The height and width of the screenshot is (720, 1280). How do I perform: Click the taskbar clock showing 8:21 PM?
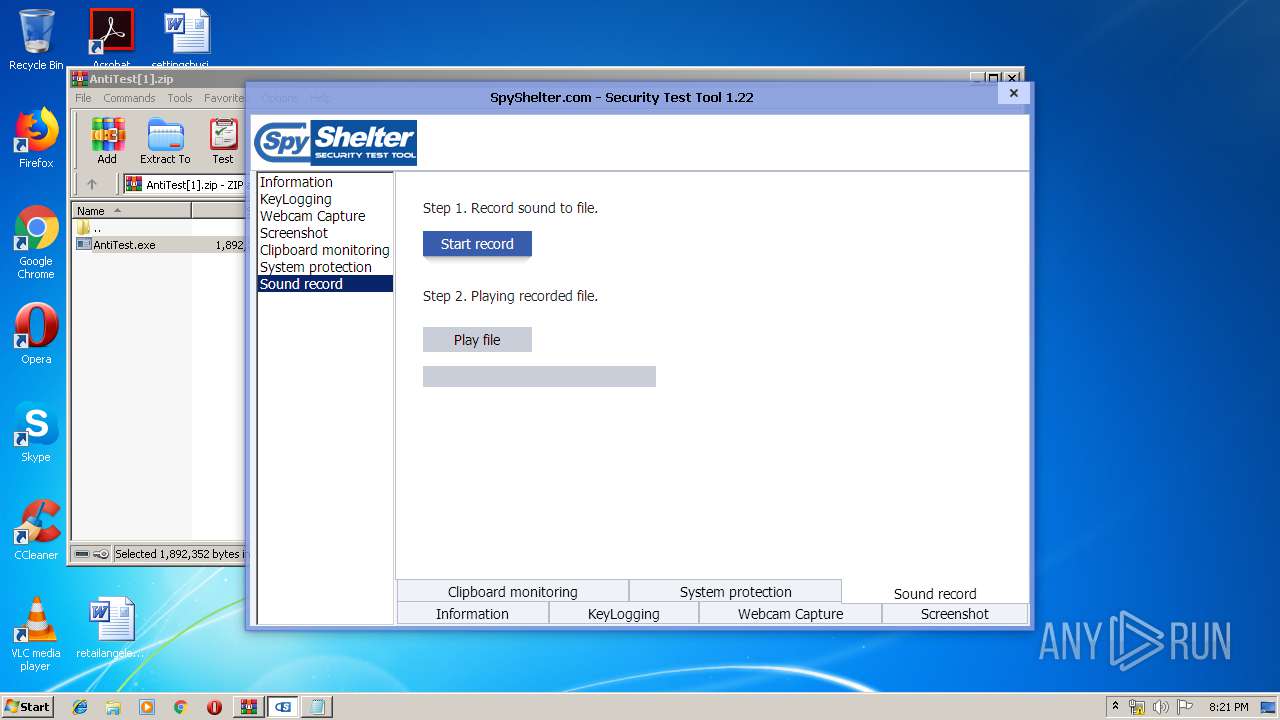[1228, 707]
